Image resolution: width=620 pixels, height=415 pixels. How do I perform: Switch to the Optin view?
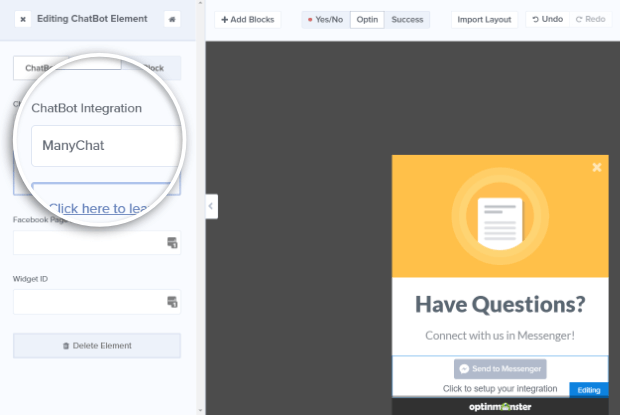click(367, 20)
